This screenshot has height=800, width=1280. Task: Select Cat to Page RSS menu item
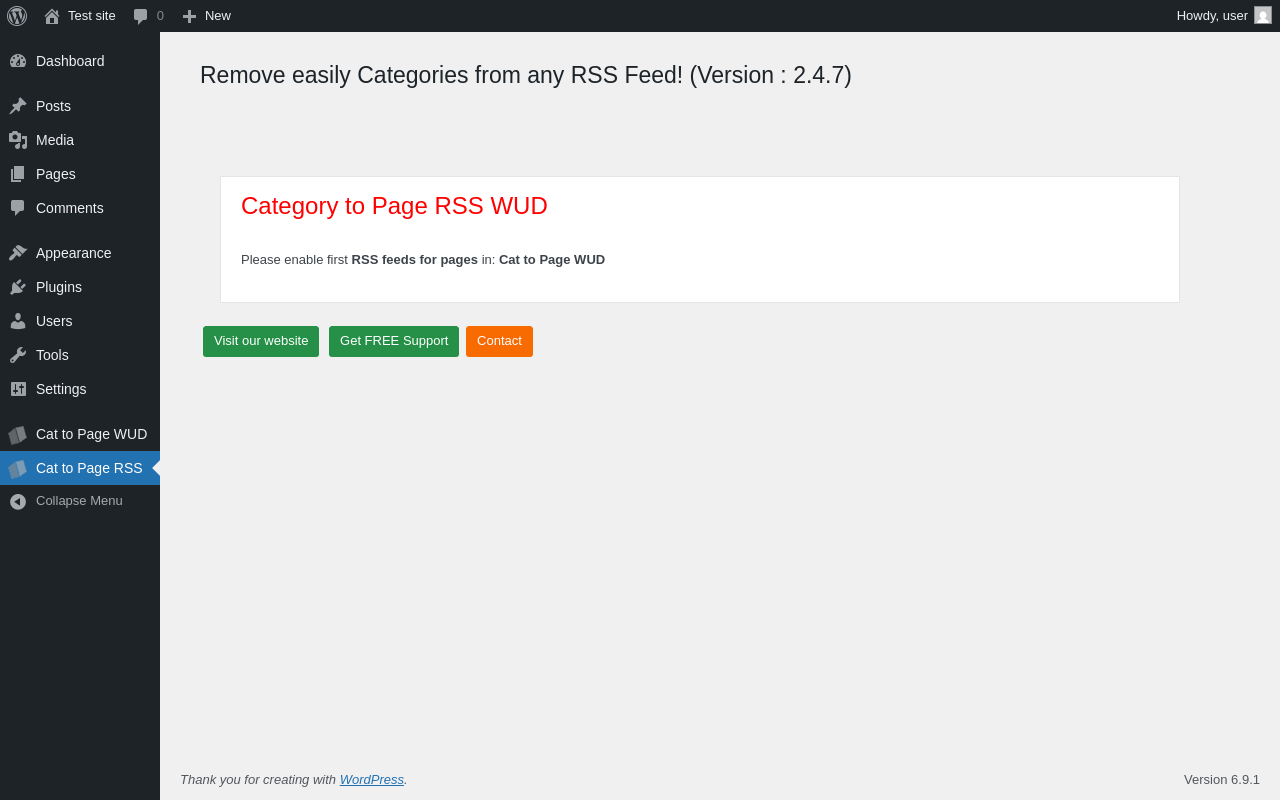80,468
